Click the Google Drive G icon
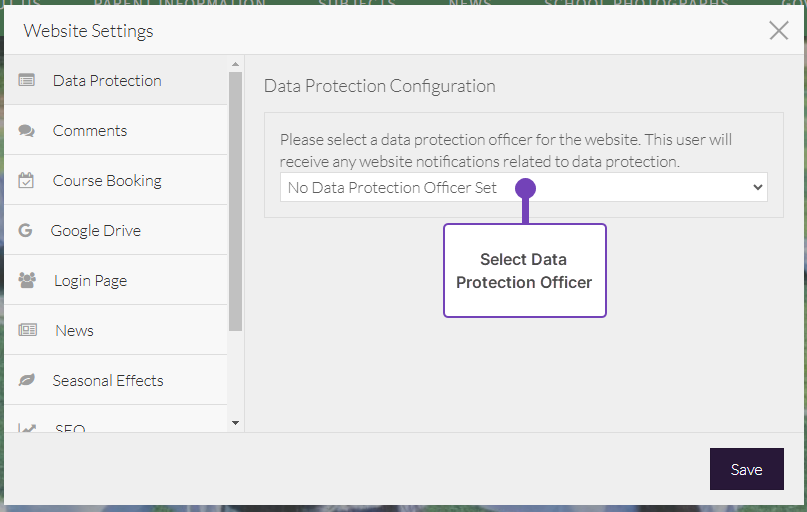This screenshot has width=807, height=512. [26, 230]
